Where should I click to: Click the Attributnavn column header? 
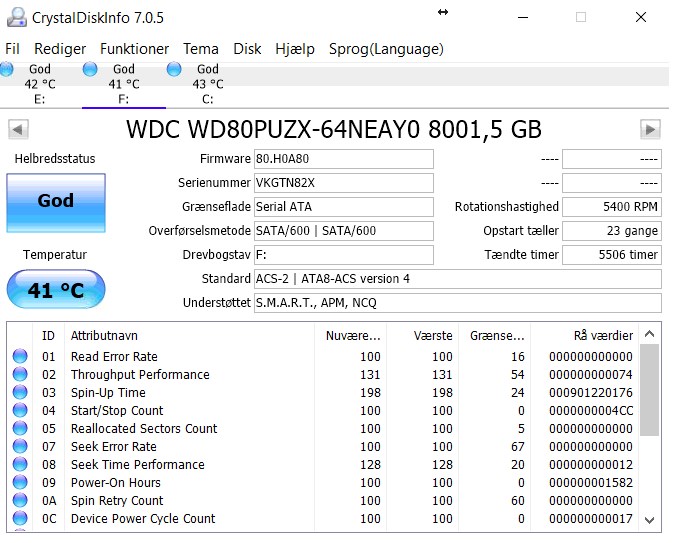click(x=189, y=336)
